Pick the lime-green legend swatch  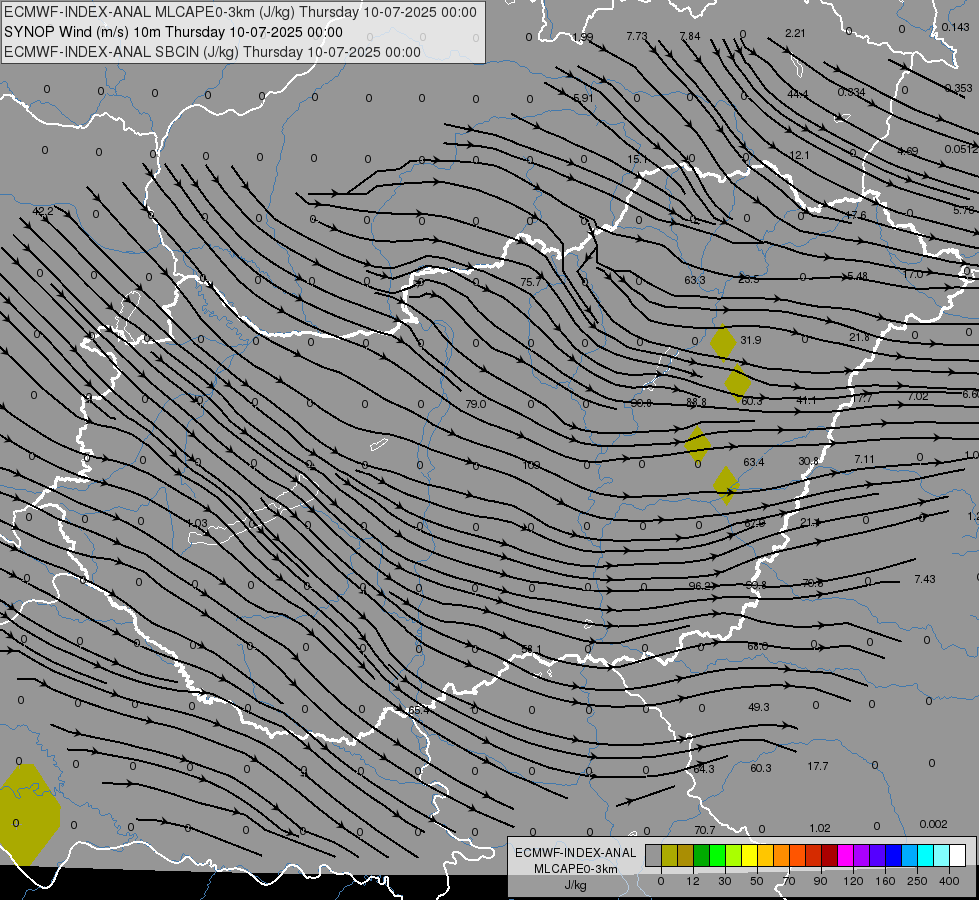[x=733, y=855]
